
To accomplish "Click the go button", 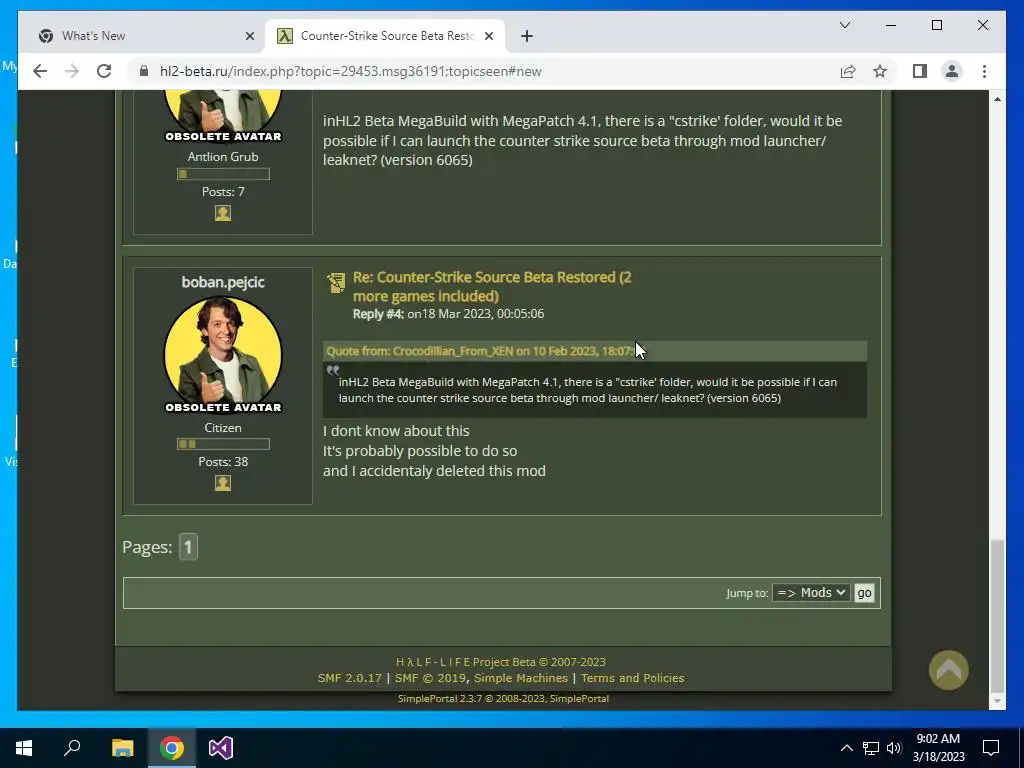I will coord(864,593).
